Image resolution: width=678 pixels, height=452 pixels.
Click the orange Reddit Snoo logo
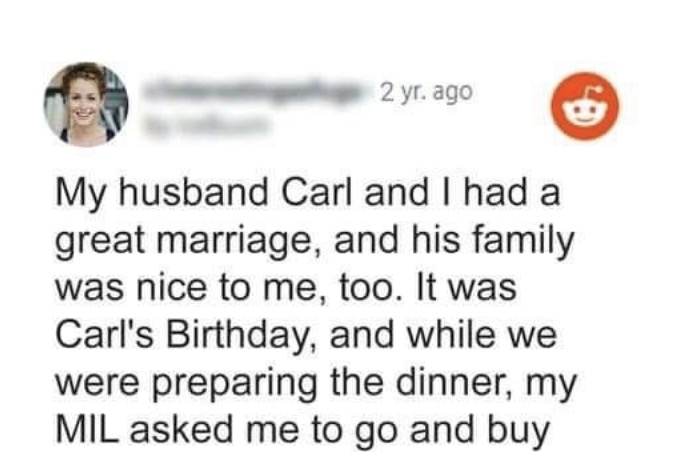pyautogui.click(x=585, y=106)
